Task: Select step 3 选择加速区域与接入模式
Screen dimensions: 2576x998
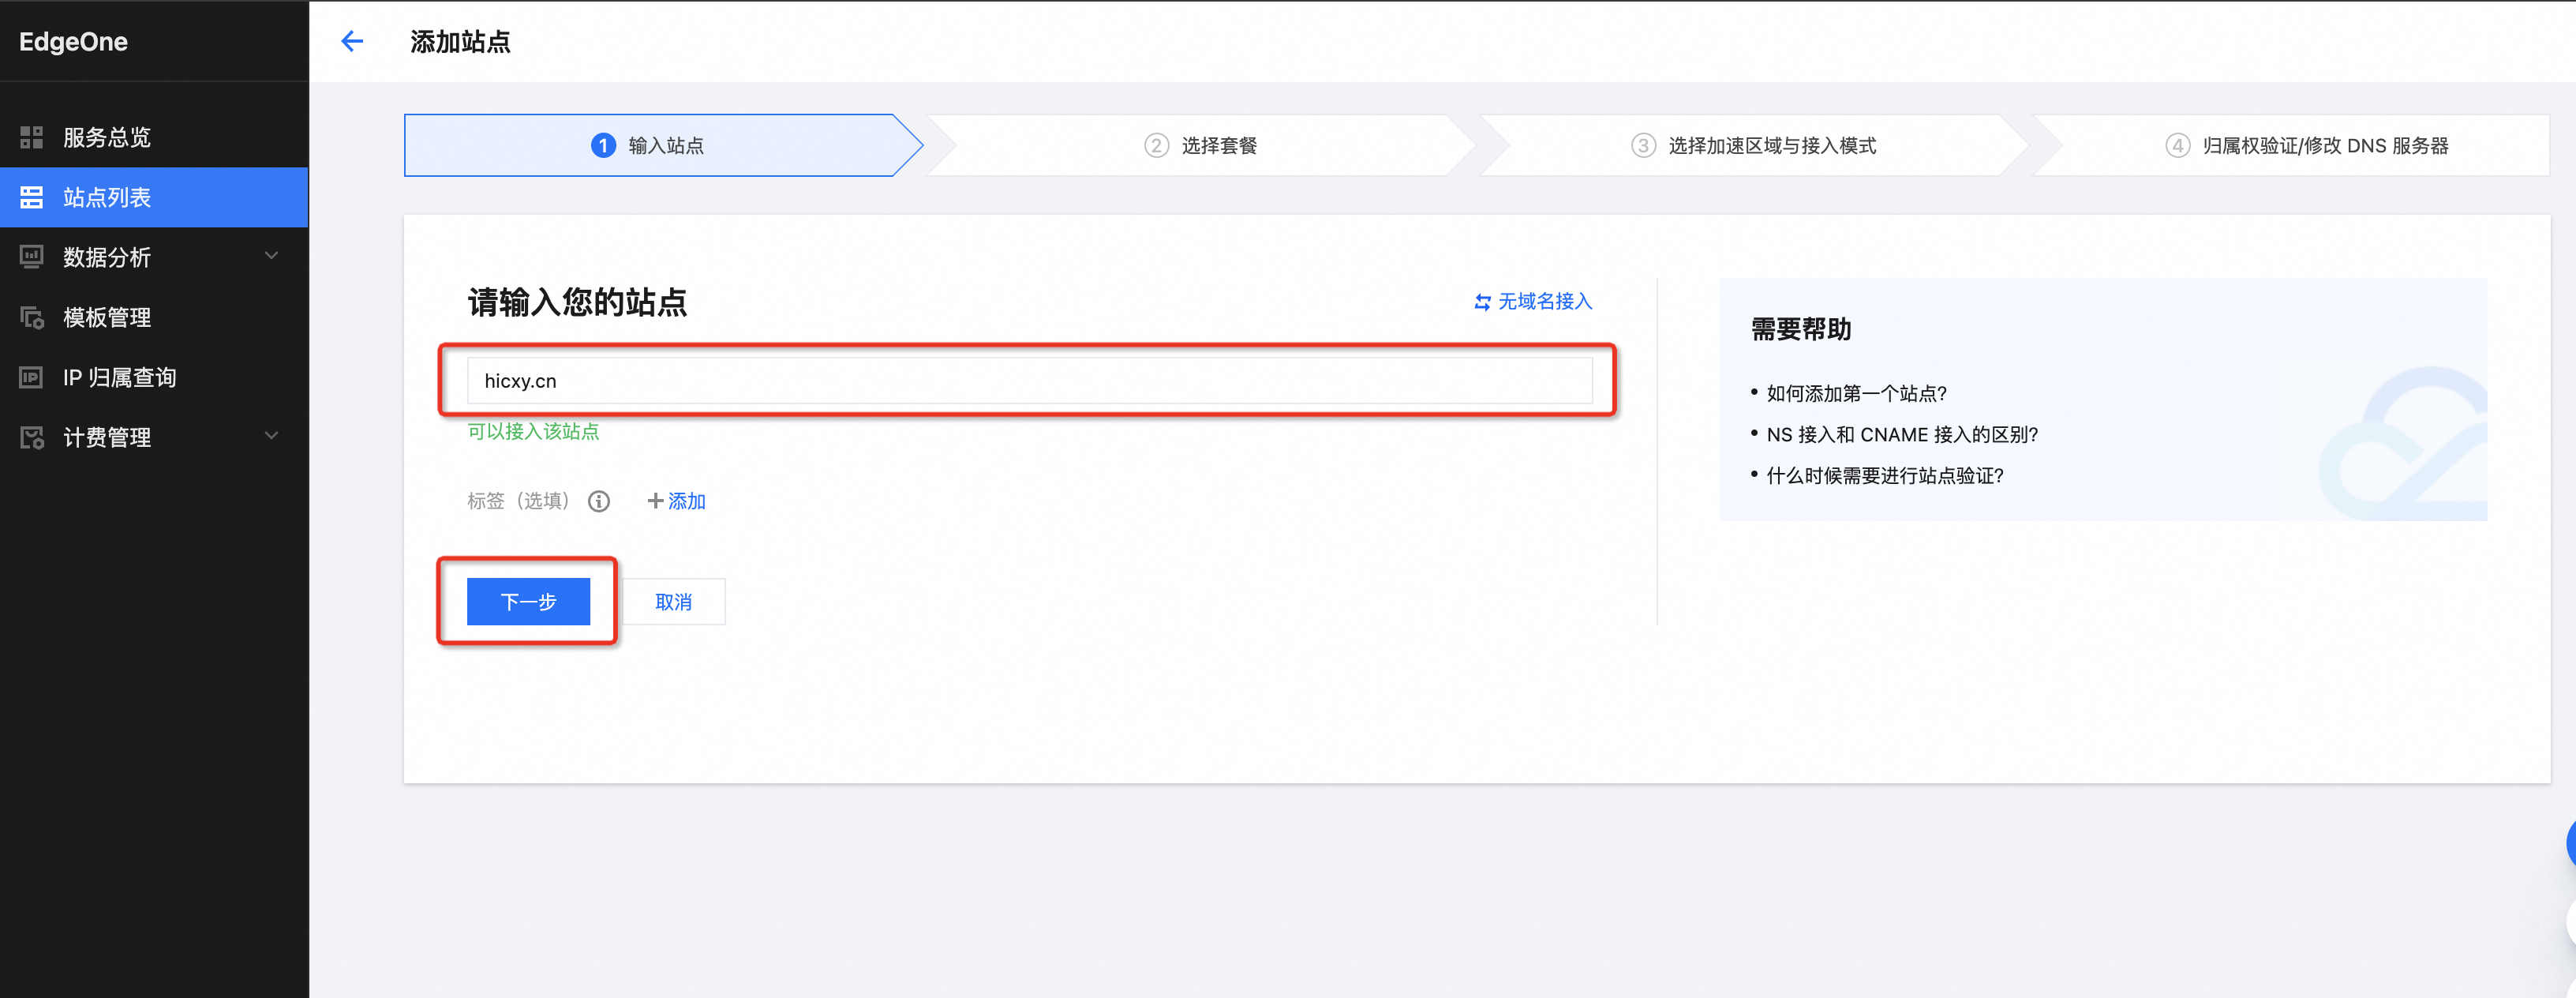Action: [x=1753, y=145]
